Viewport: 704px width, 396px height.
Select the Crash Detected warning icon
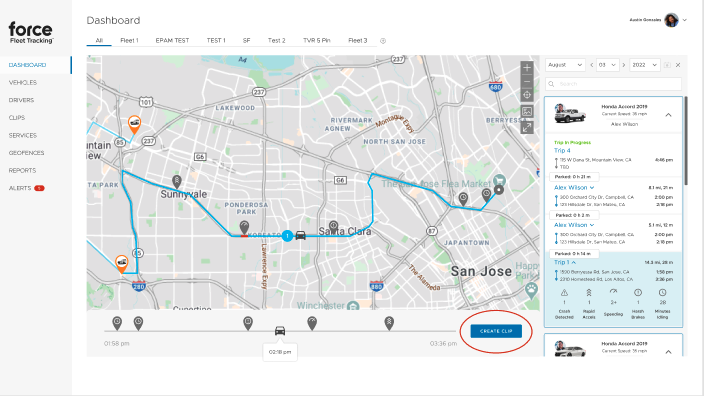click(x=564, y=293)
